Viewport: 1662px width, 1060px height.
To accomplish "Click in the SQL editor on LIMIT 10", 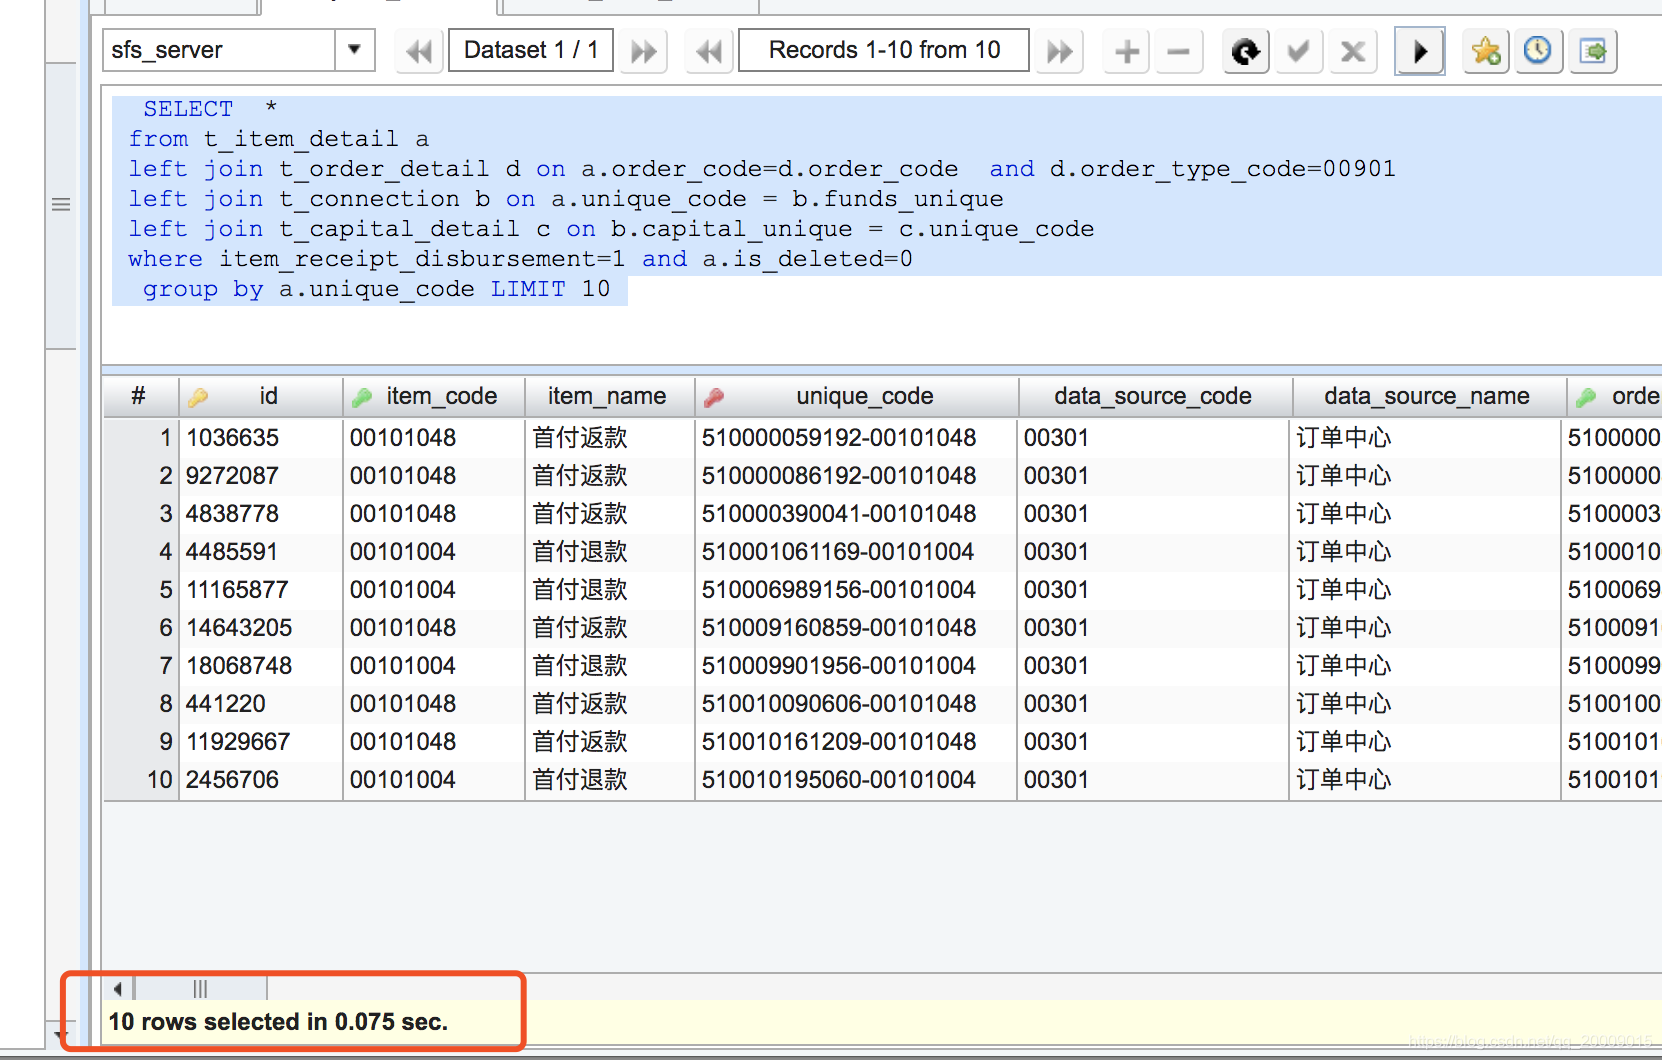I will (x=550, y=289).
